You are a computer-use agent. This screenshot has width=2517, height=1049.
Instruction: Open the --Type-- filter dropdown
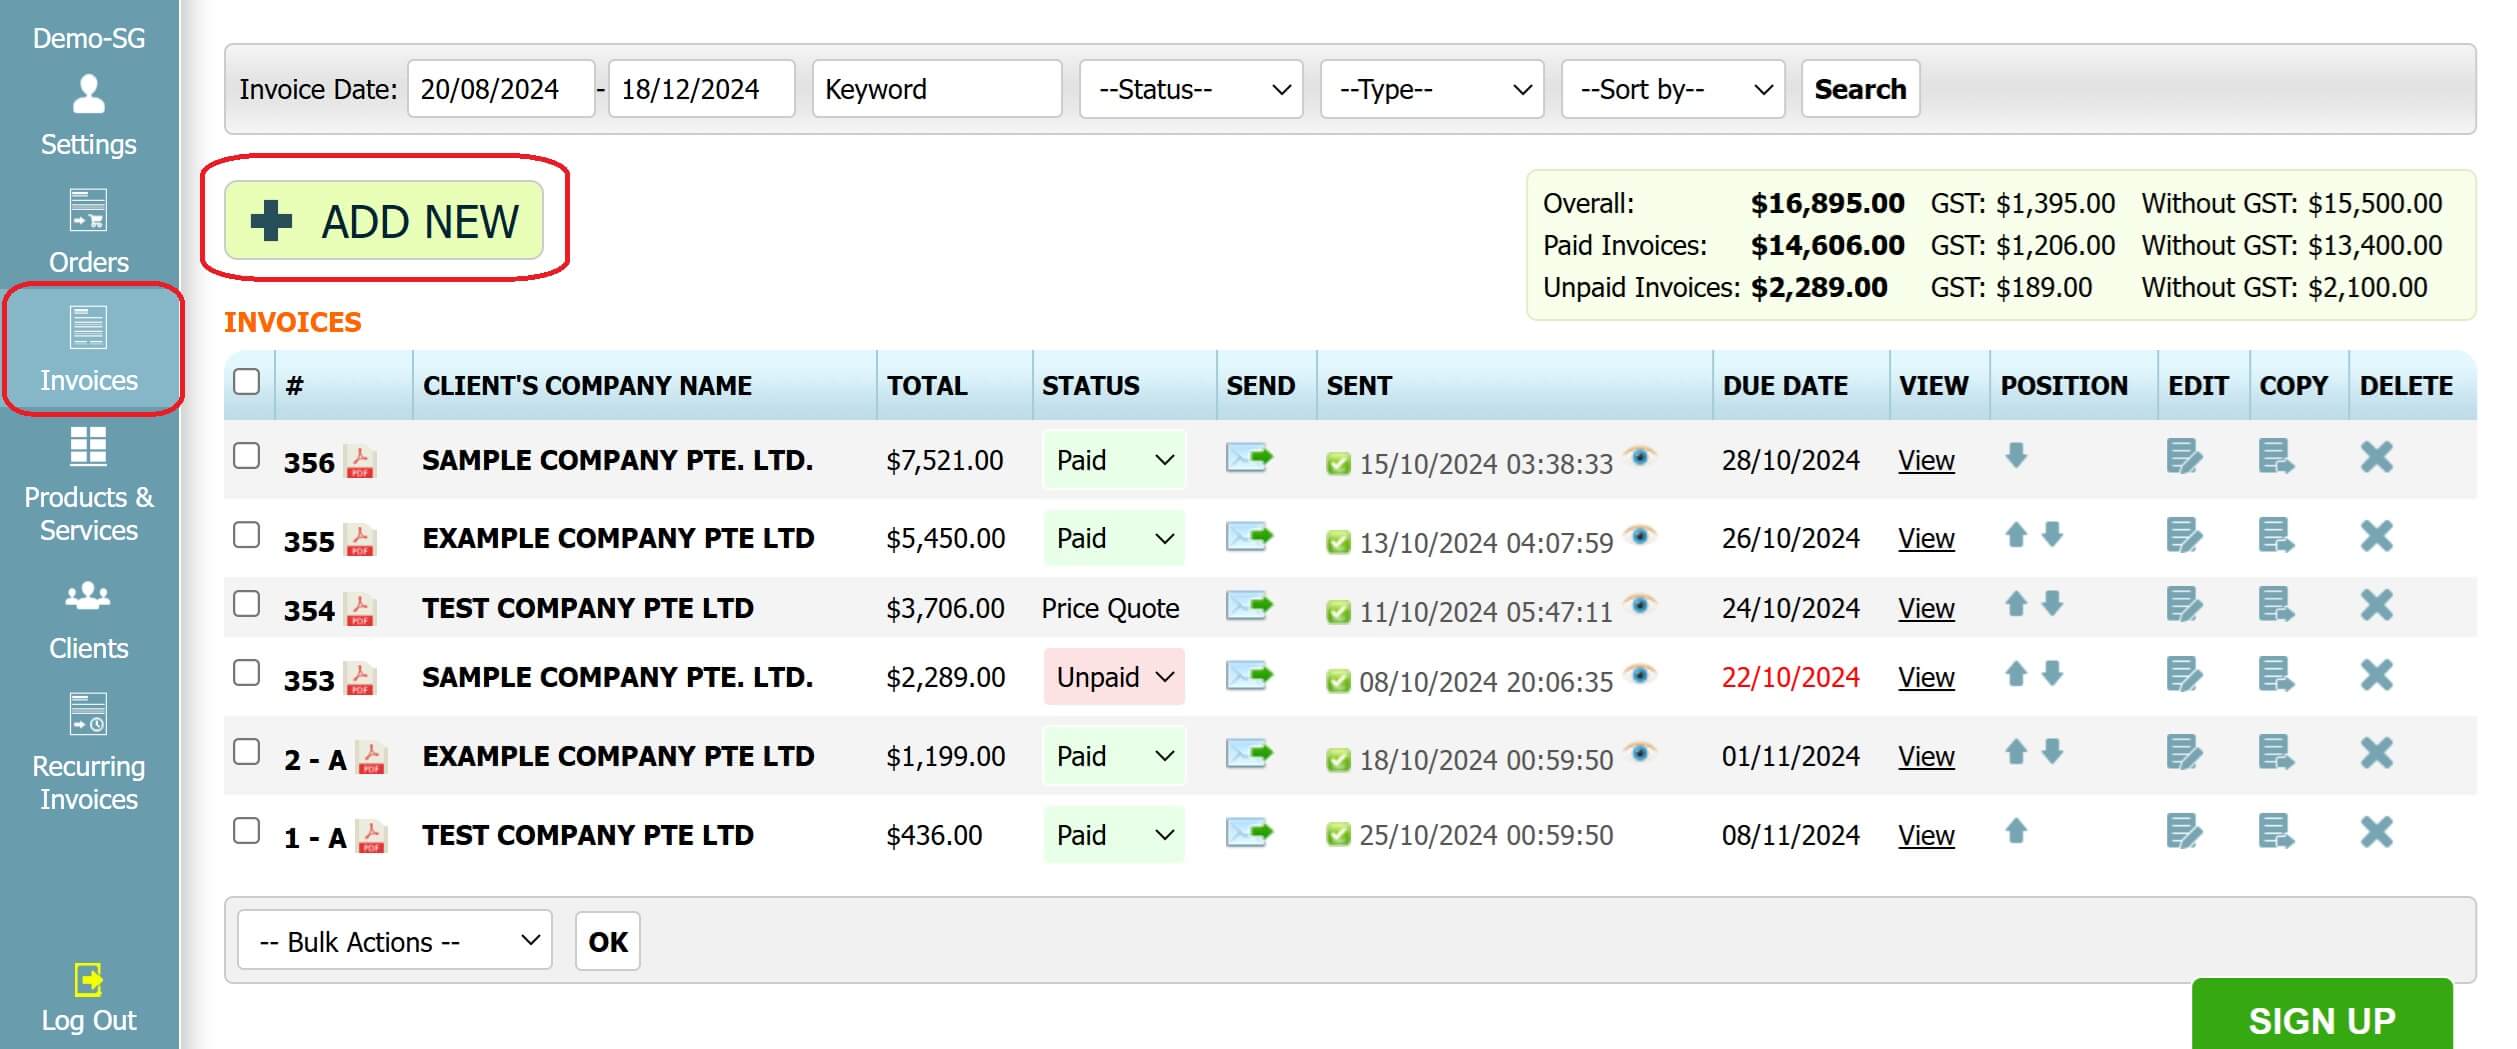point(1432,89)
